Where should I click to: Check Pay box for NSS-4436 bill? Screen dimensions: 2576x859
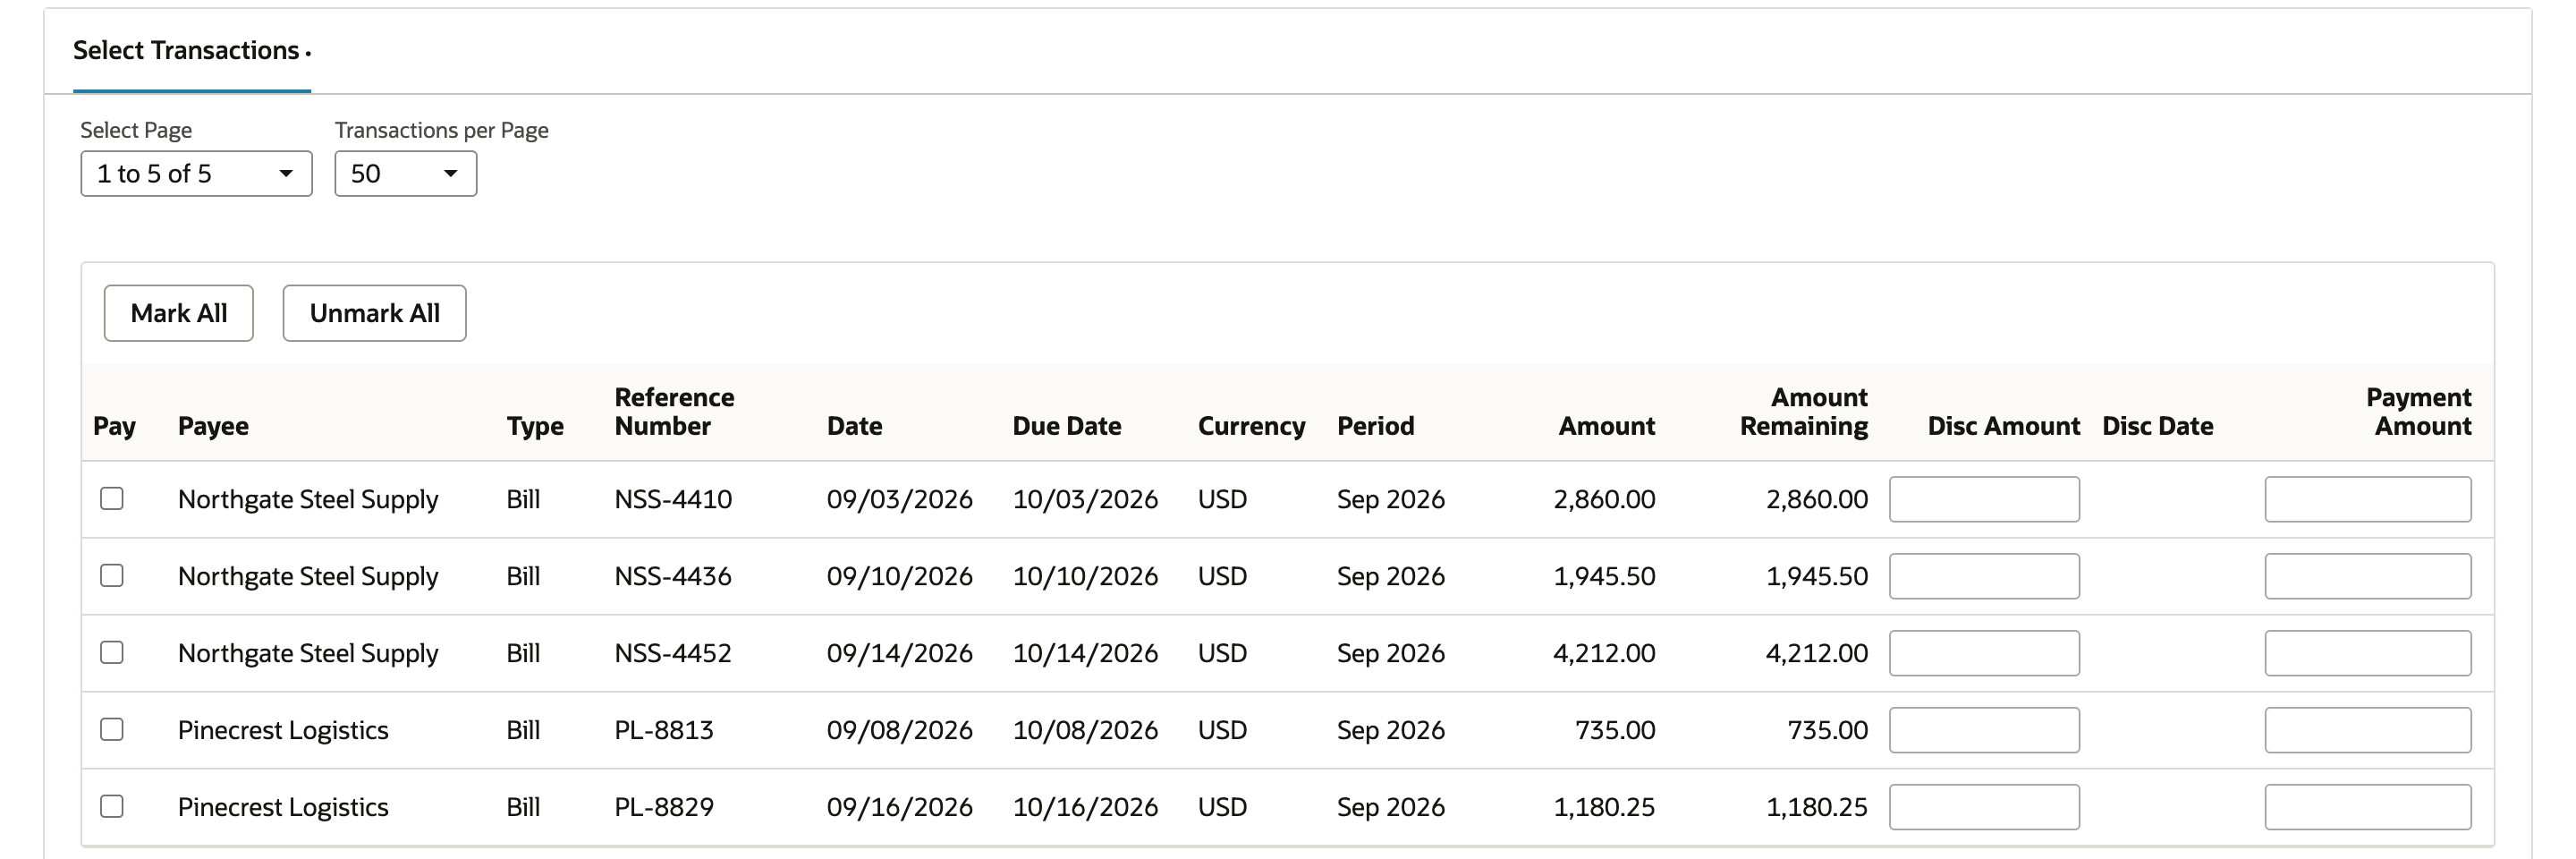pyautogui.click(x=112, y=575)
